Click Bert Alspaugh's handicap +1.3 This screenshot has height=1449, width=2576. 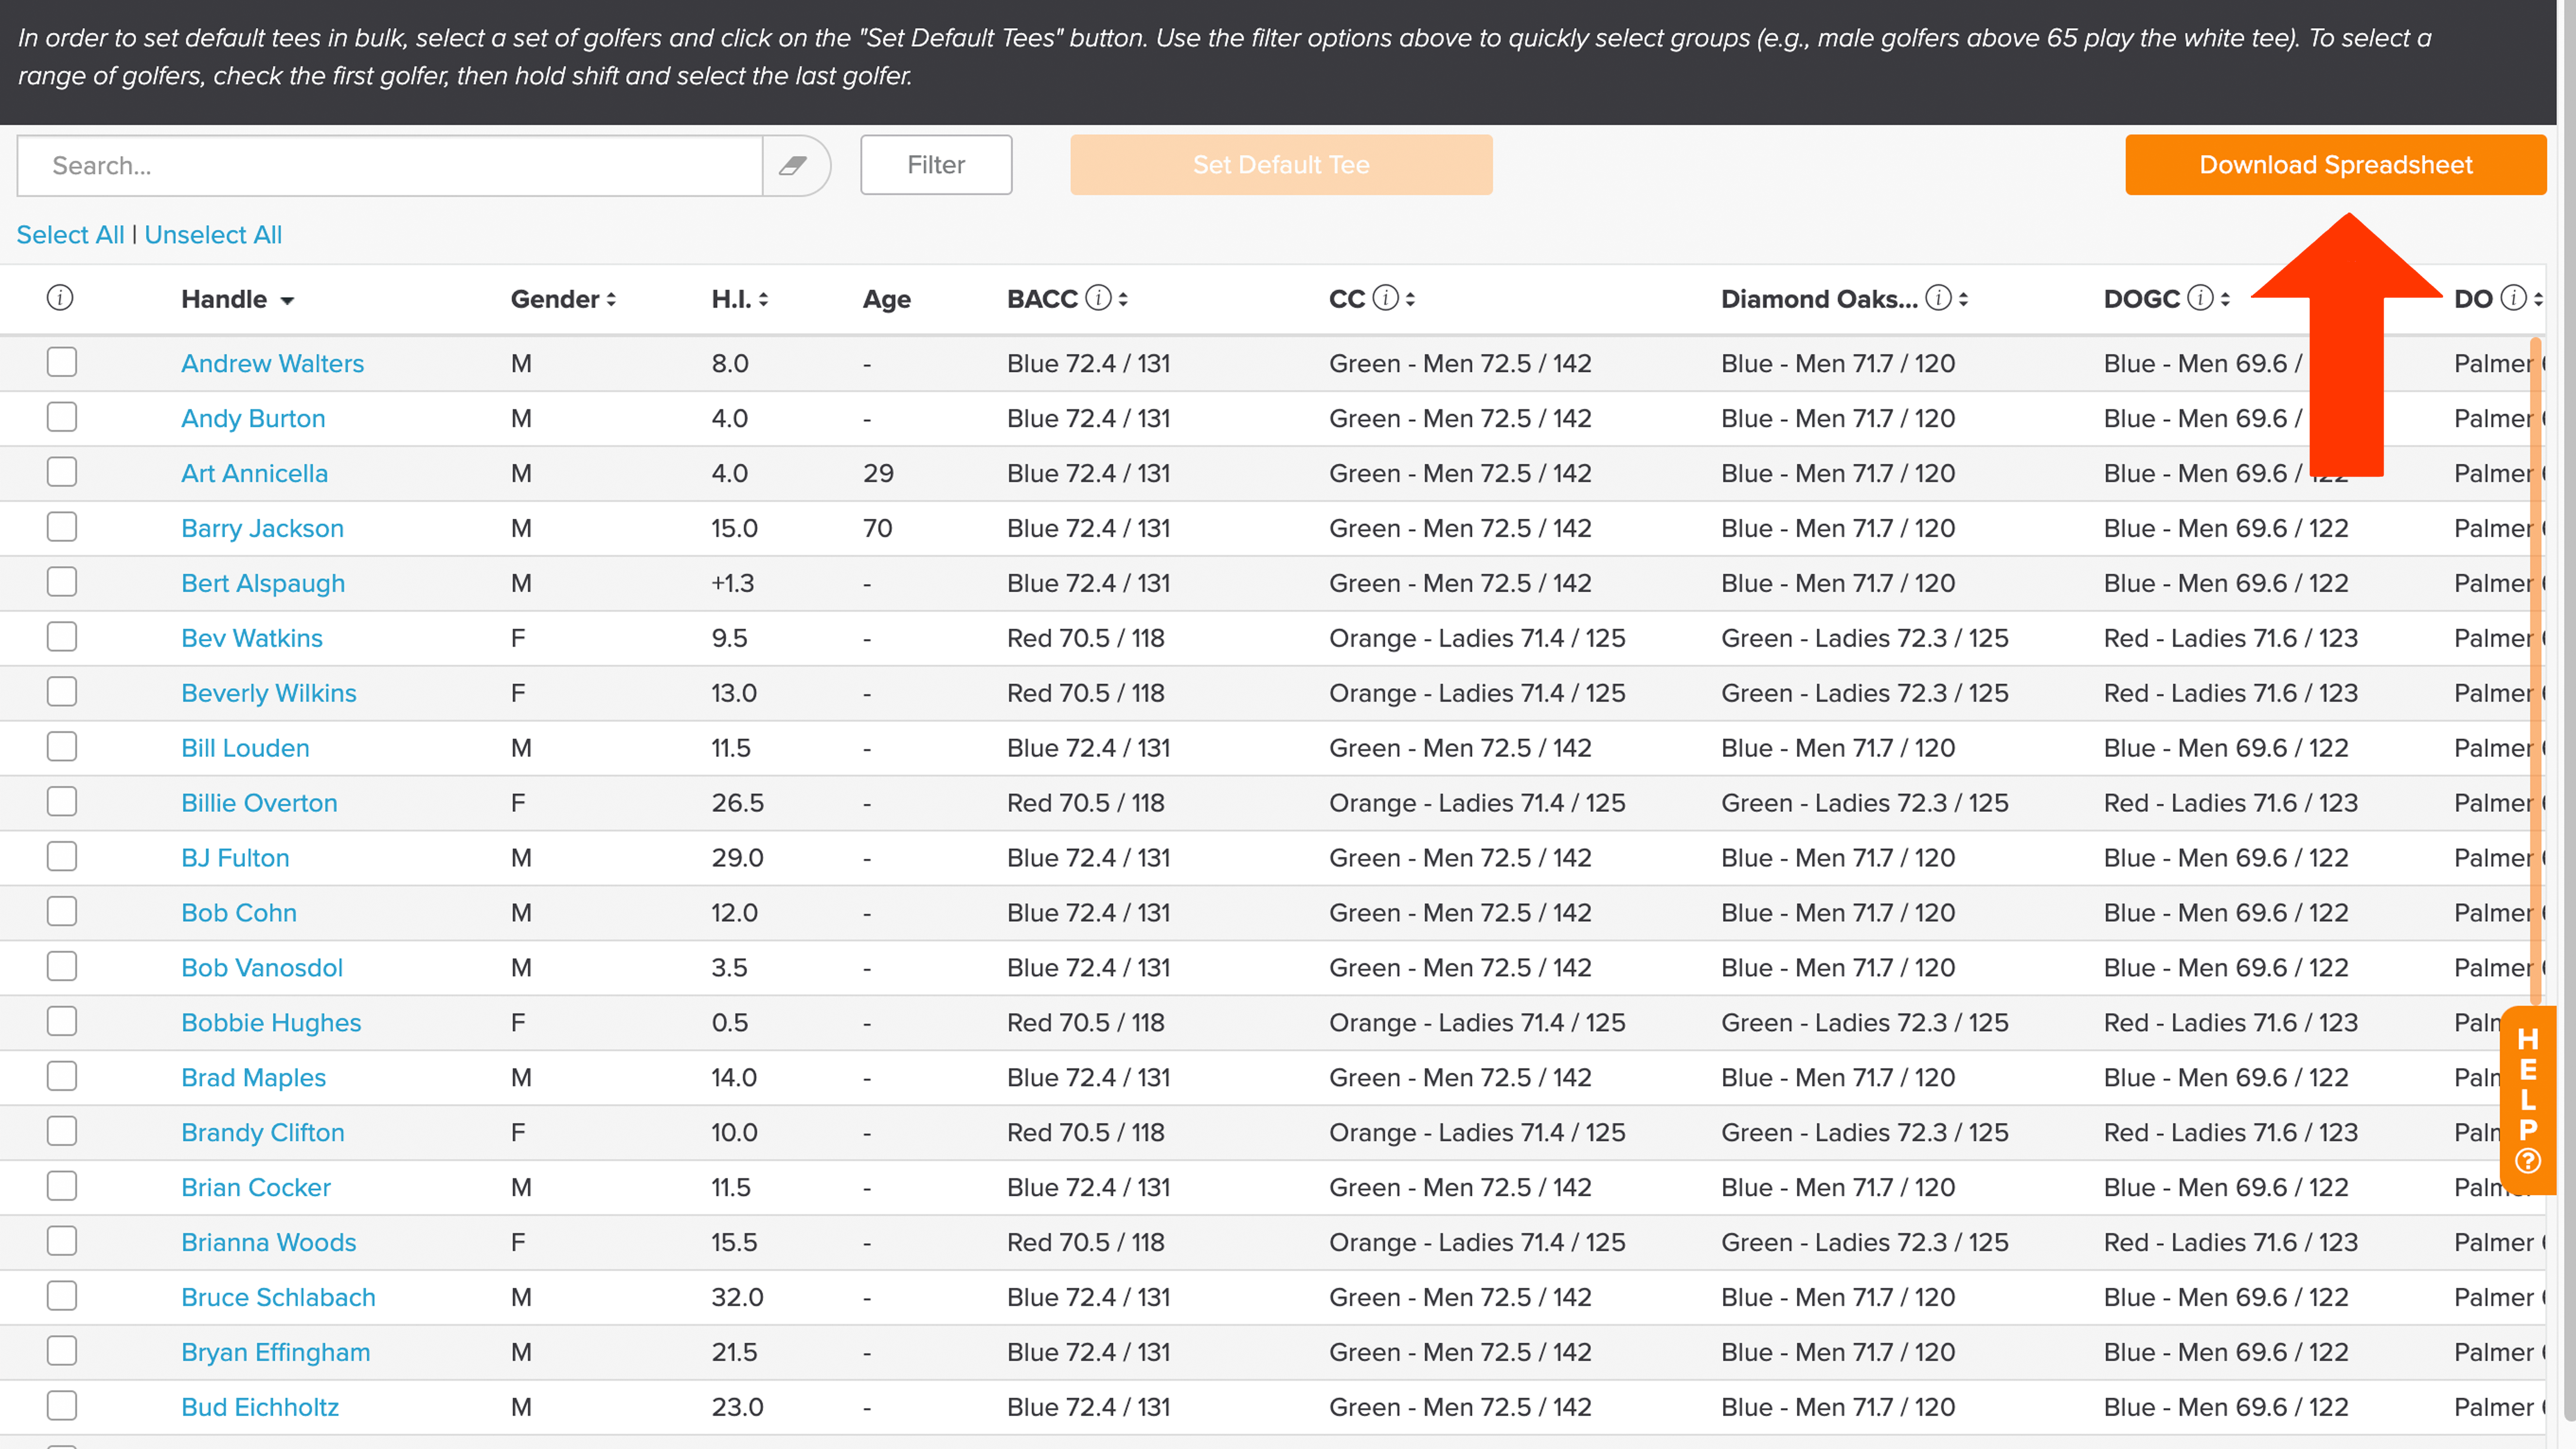coord(733,583)
